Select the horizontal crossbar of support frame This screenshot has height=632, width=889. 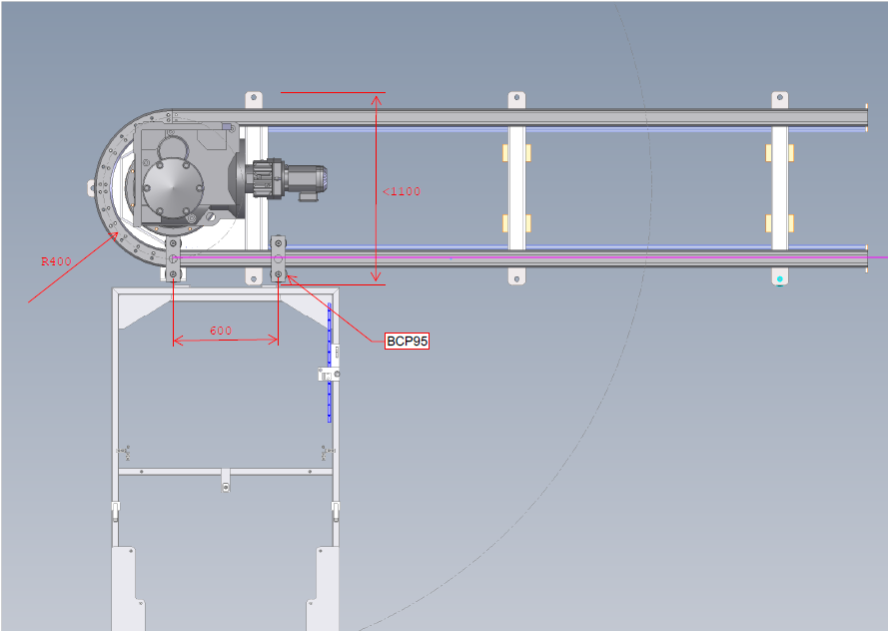click(x=226, y=472)
